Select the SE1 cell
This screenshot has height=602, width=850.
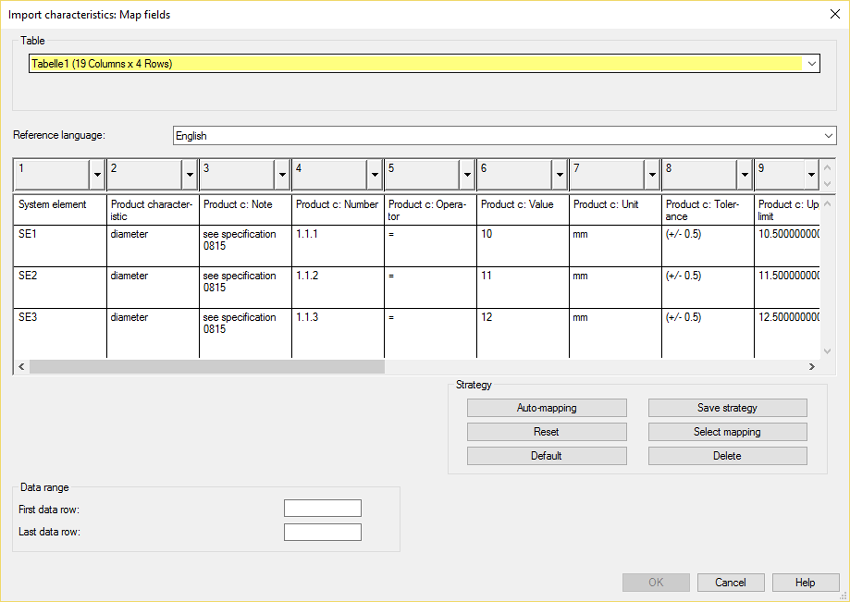pyautogui.click(x=60, y=245)
